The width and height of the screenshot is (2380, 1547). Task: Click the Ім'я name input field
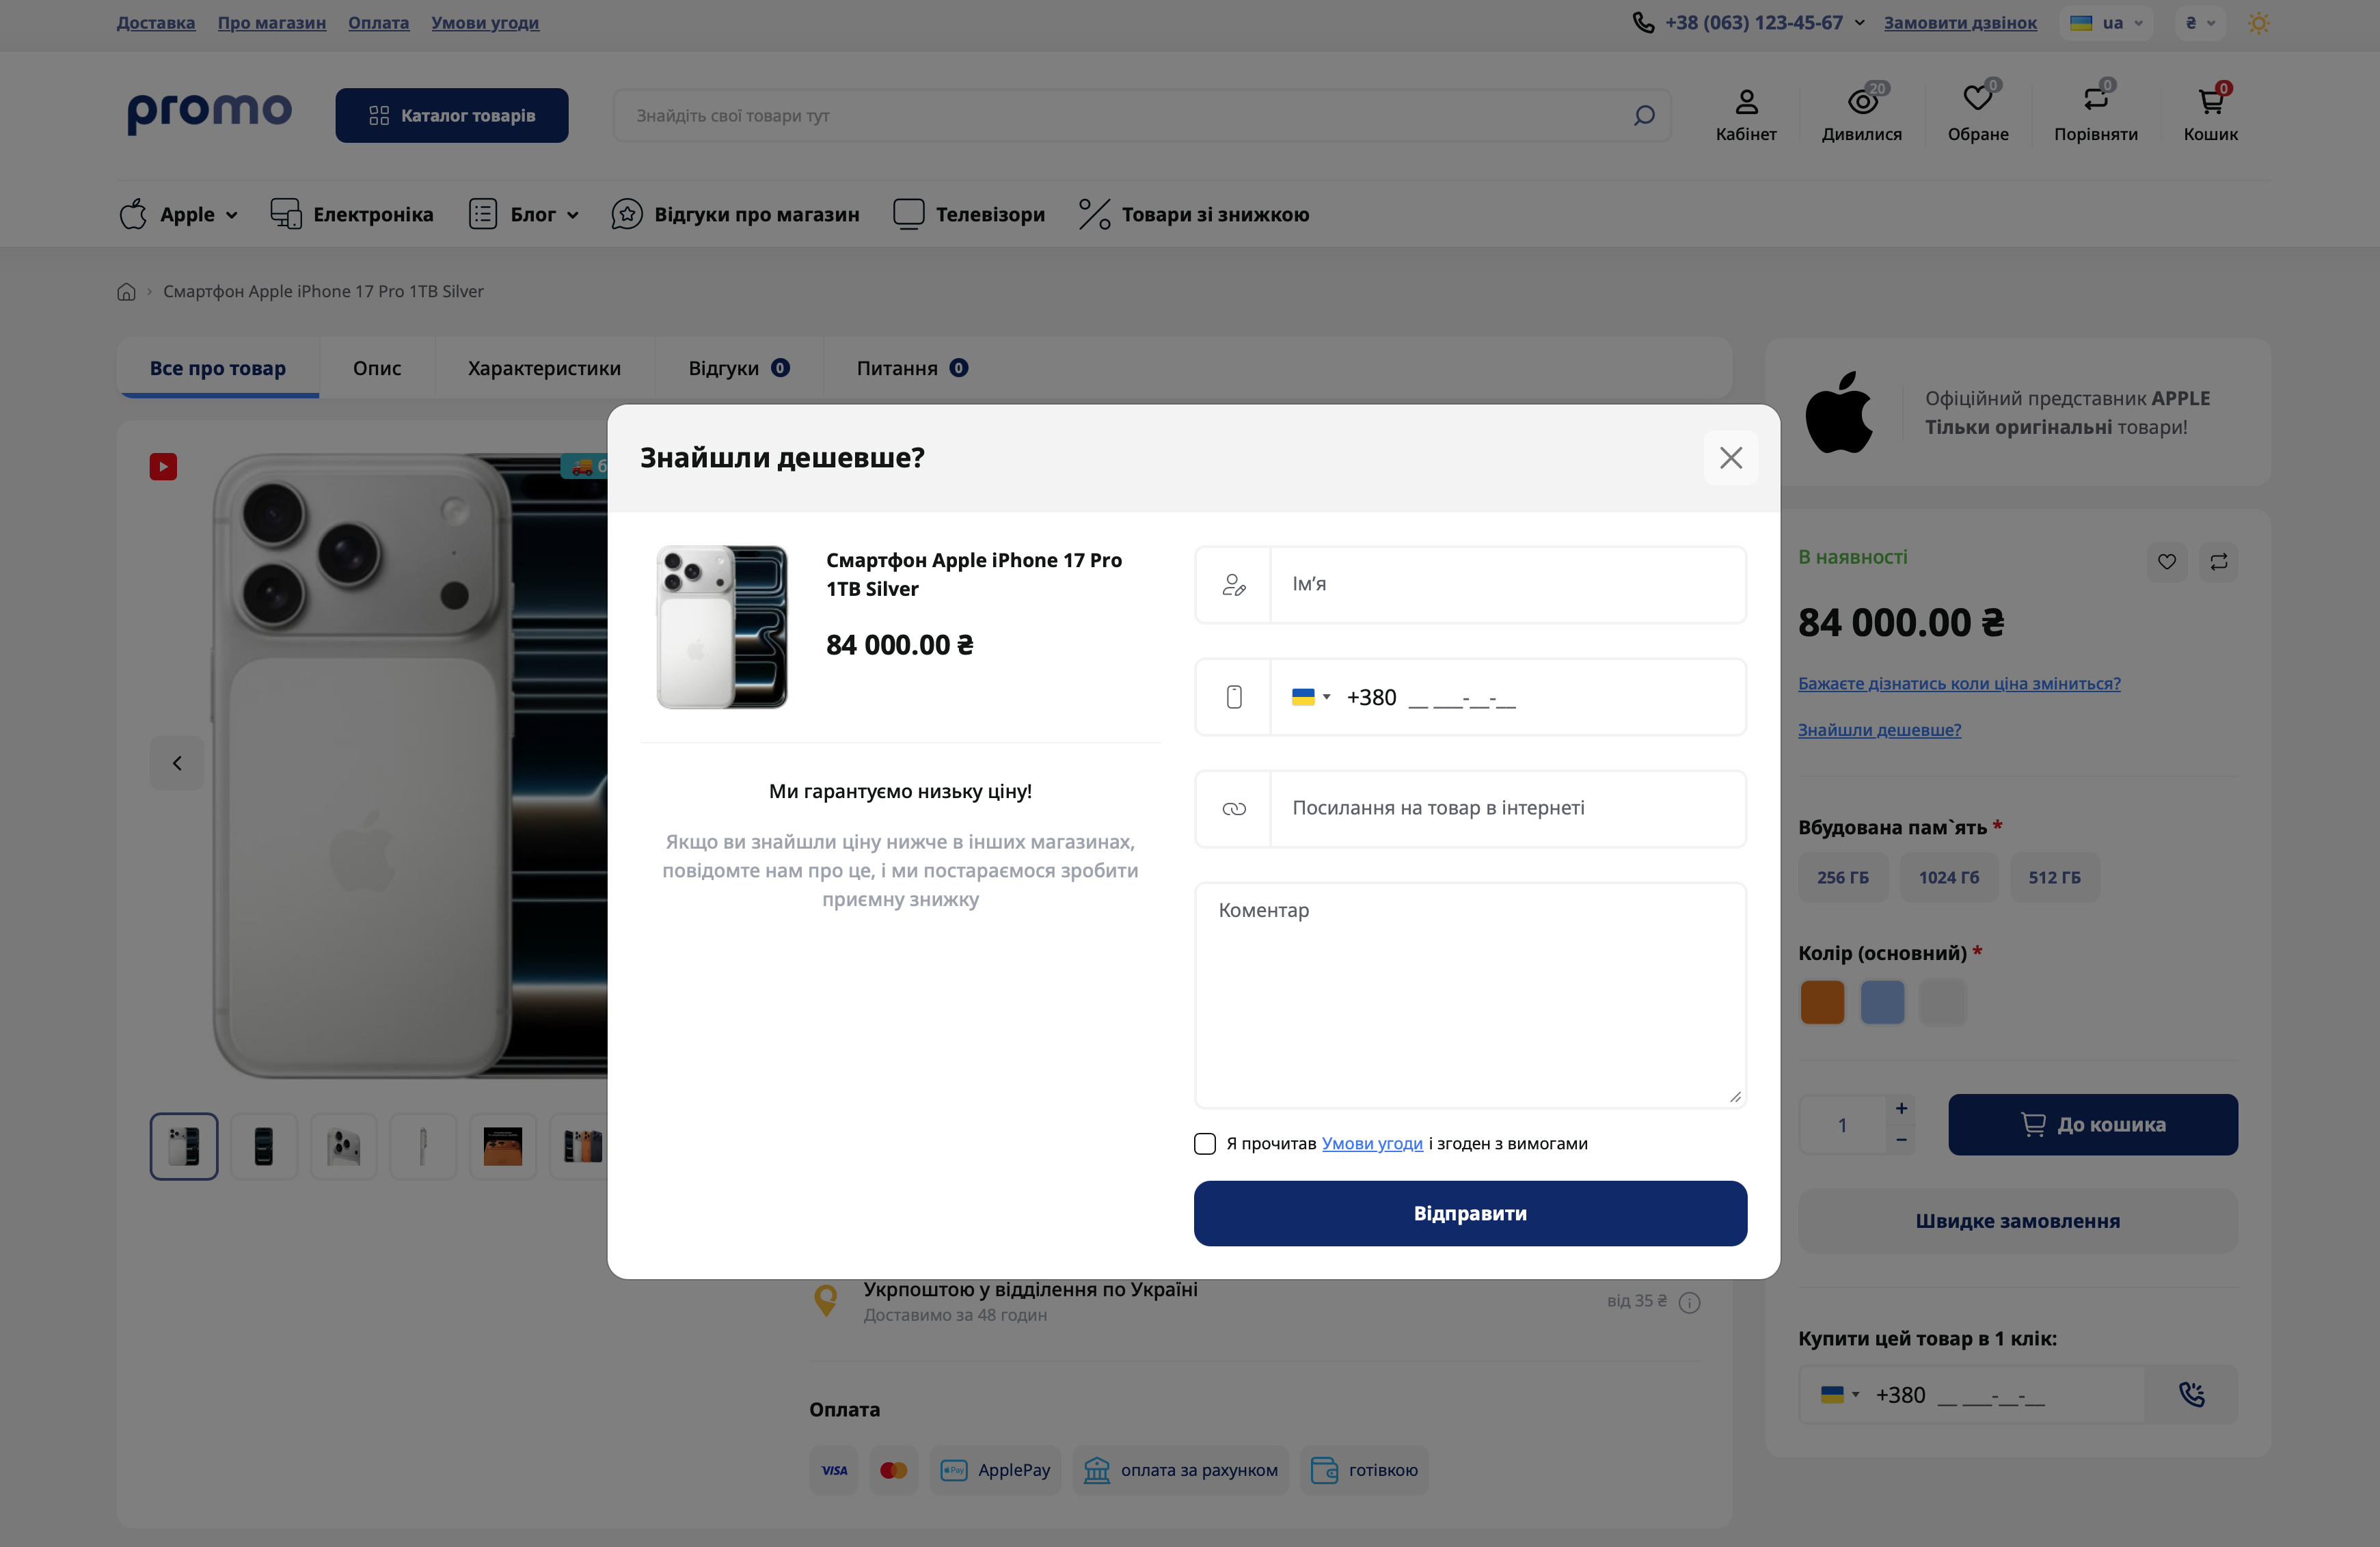coord(1507,585)
